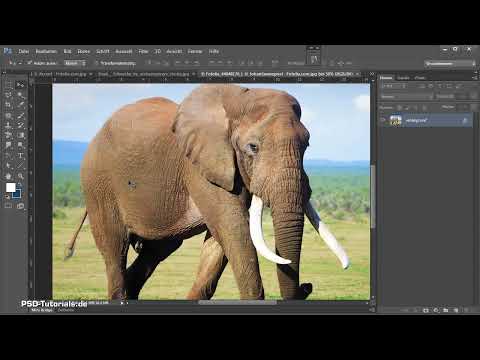Select the Lasso tool
480x360 pixels.
[x=8, y=95]
